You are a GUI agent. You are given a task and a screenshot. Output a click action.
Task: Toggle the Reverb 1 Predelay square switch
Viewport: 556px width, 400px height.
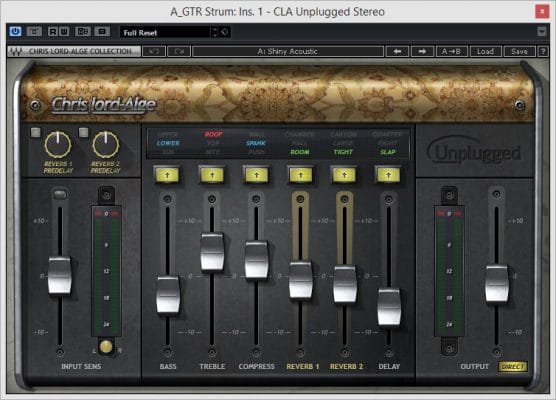[x=35, y=132]
